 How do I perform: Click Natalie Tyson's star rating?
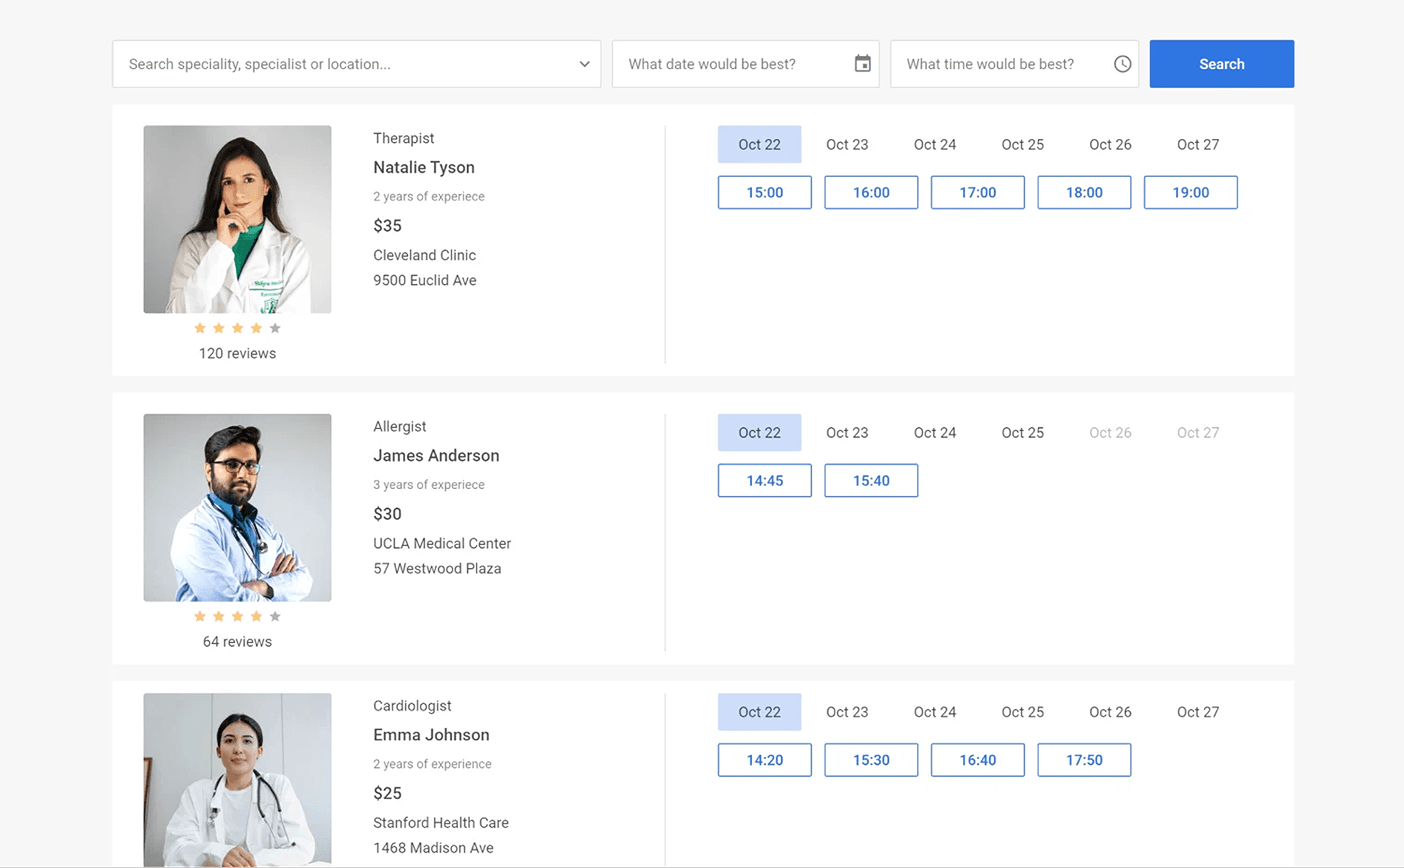click(x=237, y=328)
